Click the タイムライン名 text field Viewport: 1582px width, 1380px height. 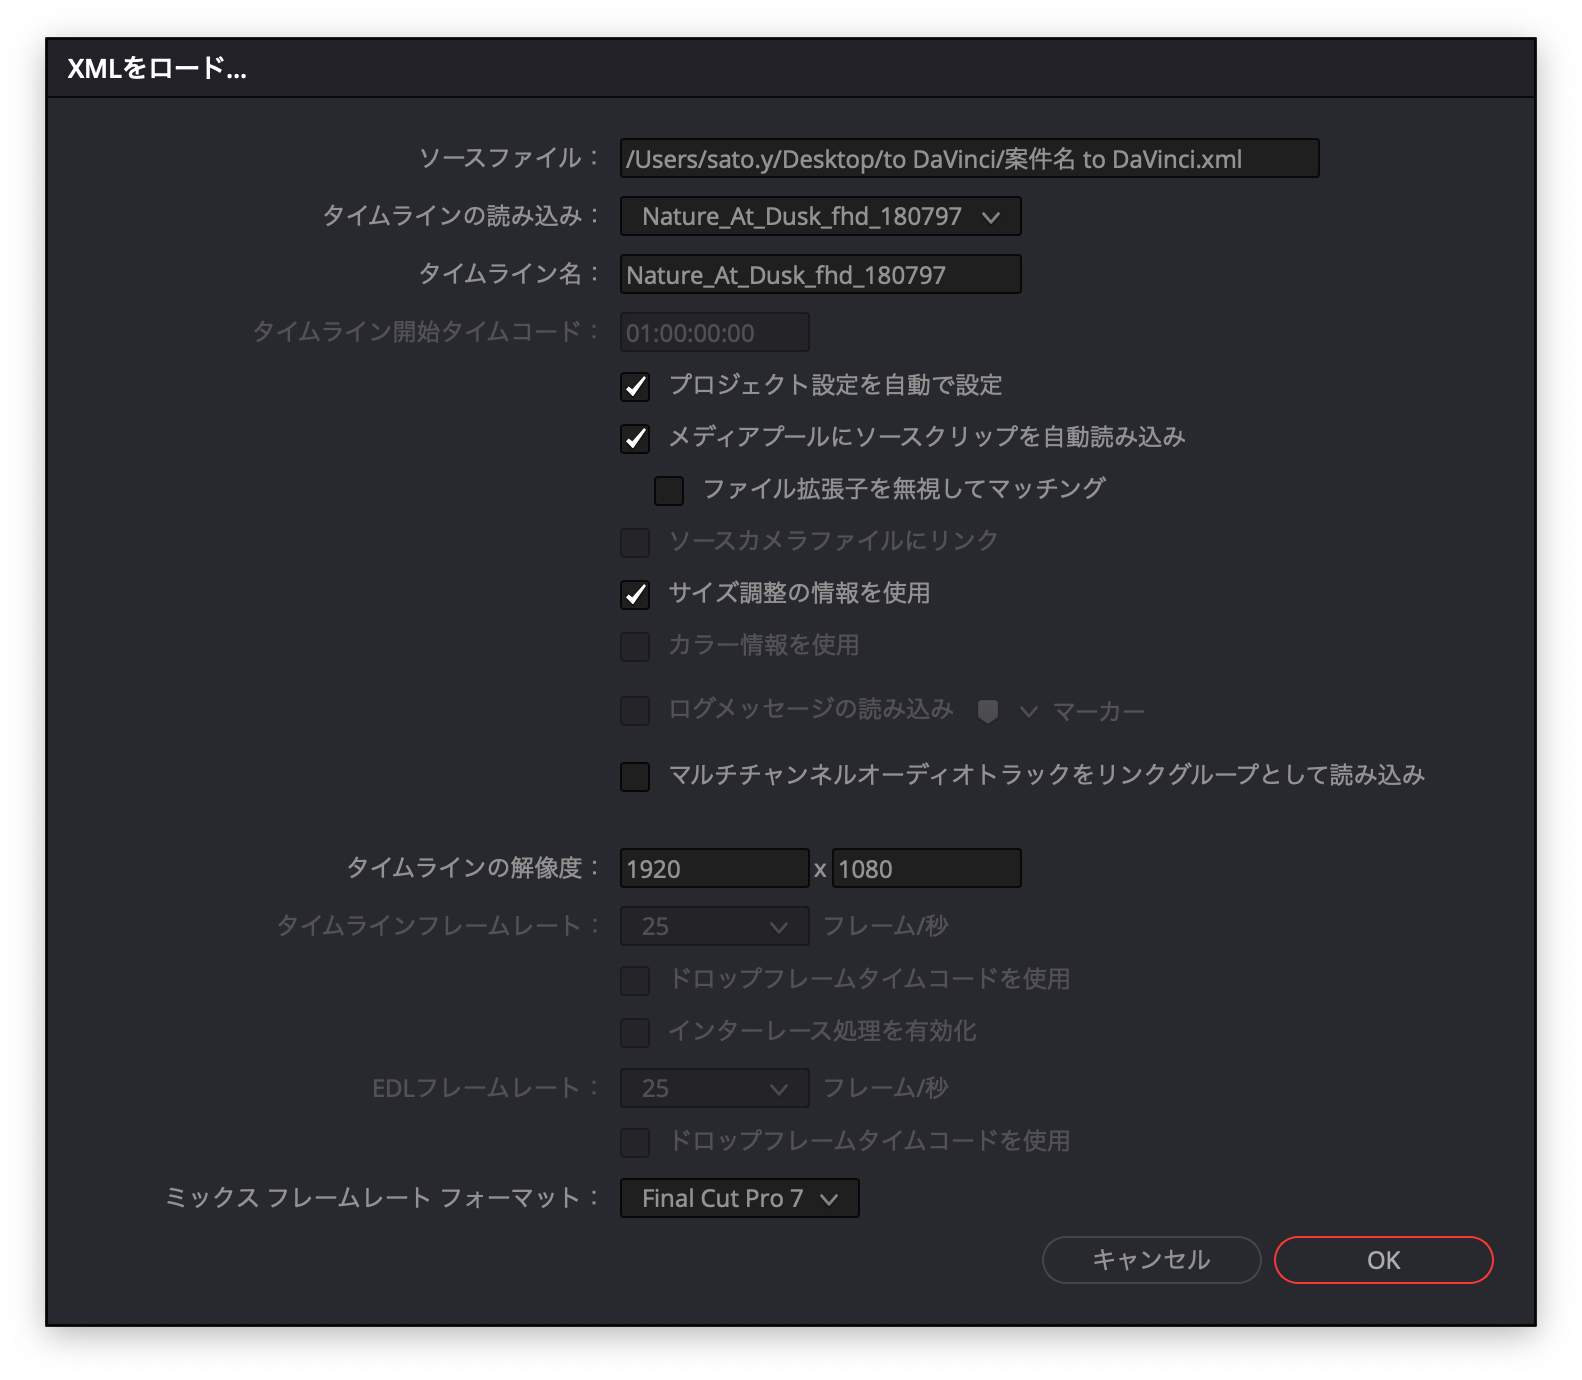point(820,275)
